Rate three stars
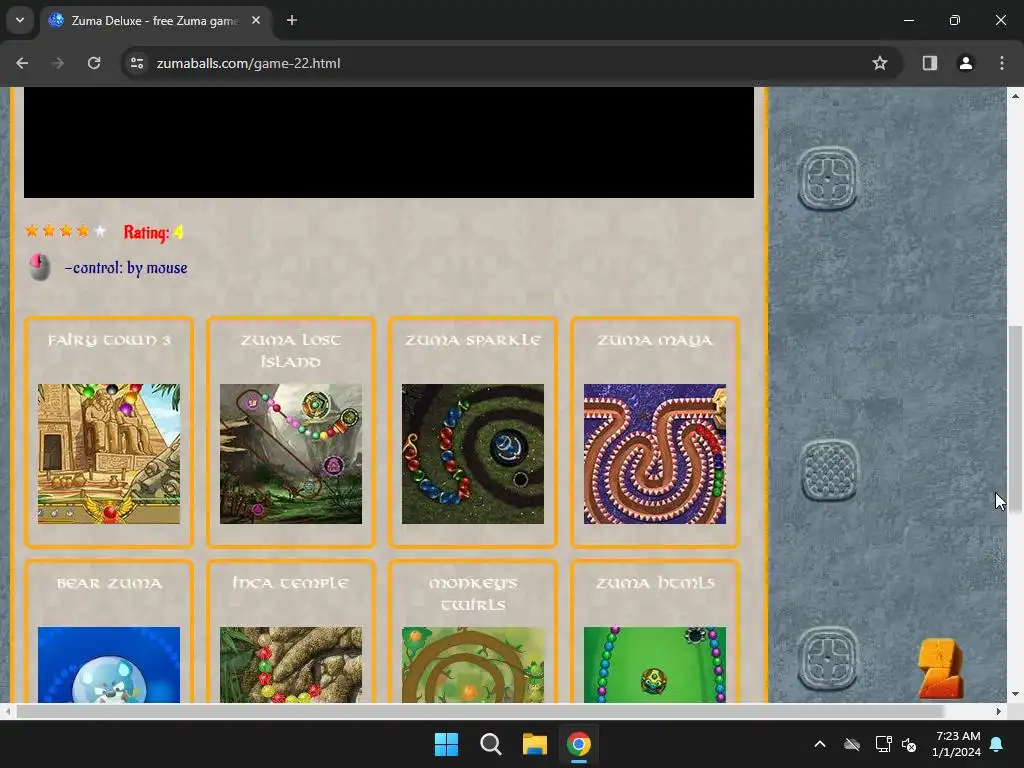 pyautogui.click(x=66, y=231)
